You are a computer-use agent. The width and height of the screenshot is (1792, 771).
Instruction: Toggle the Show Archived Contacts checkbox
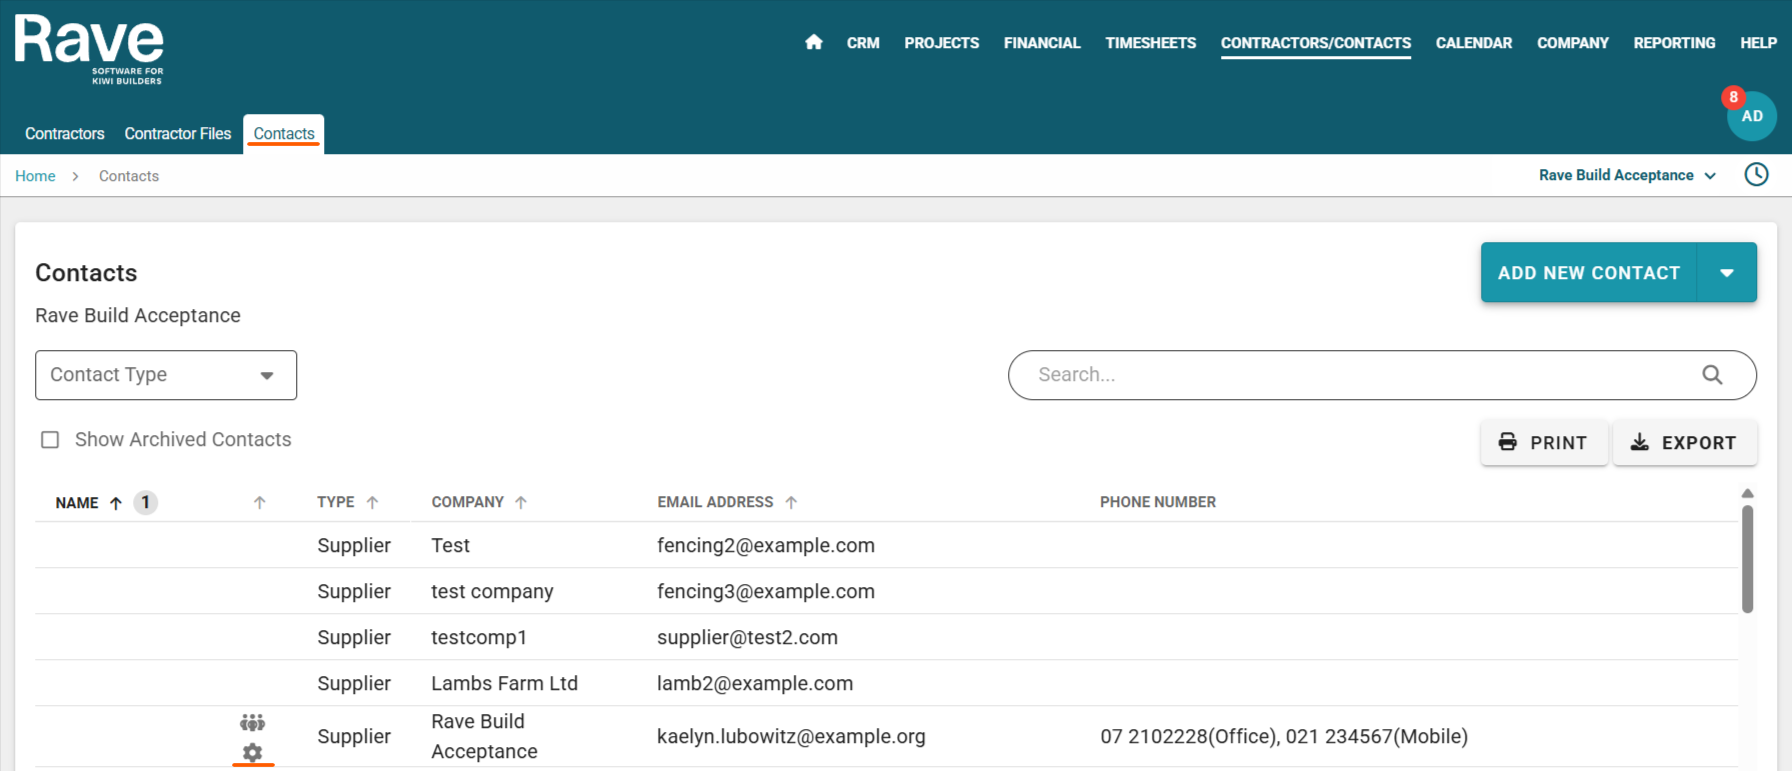click(50, 440)
